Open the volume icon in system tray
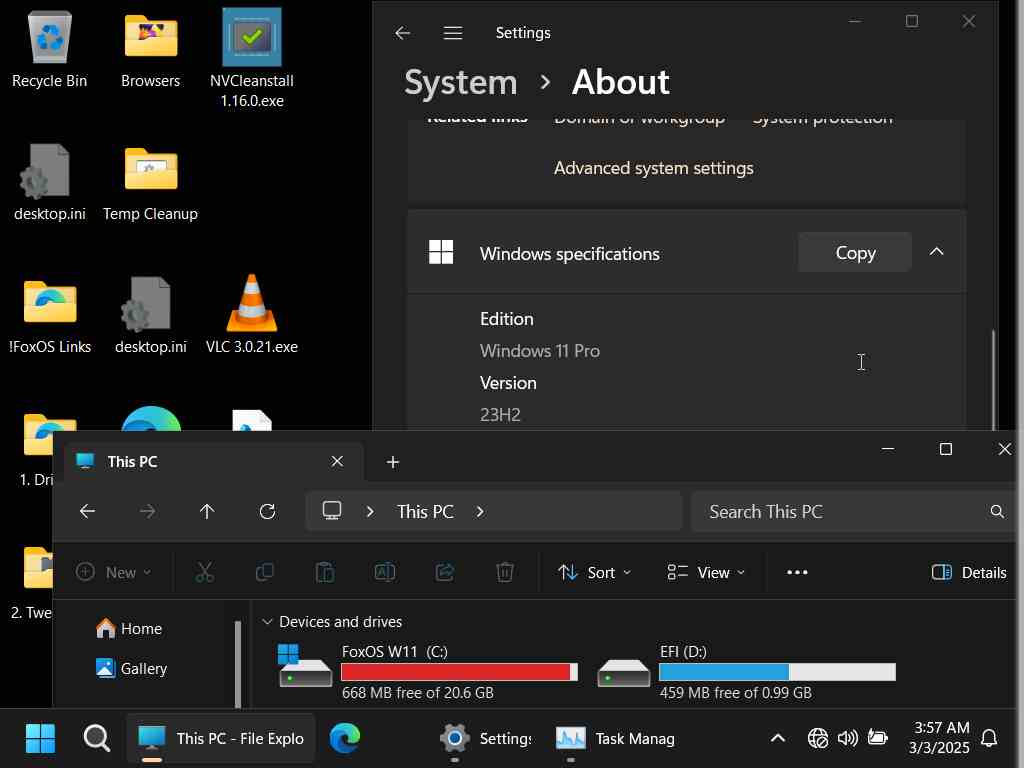 point(847,739)
